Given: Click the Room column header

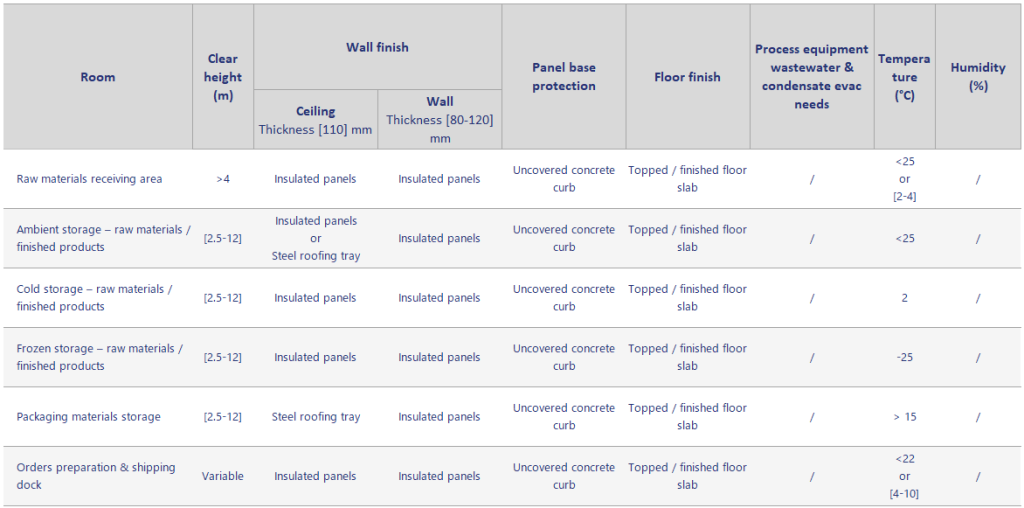Looking at the screenshot, I should pos(97,77).
